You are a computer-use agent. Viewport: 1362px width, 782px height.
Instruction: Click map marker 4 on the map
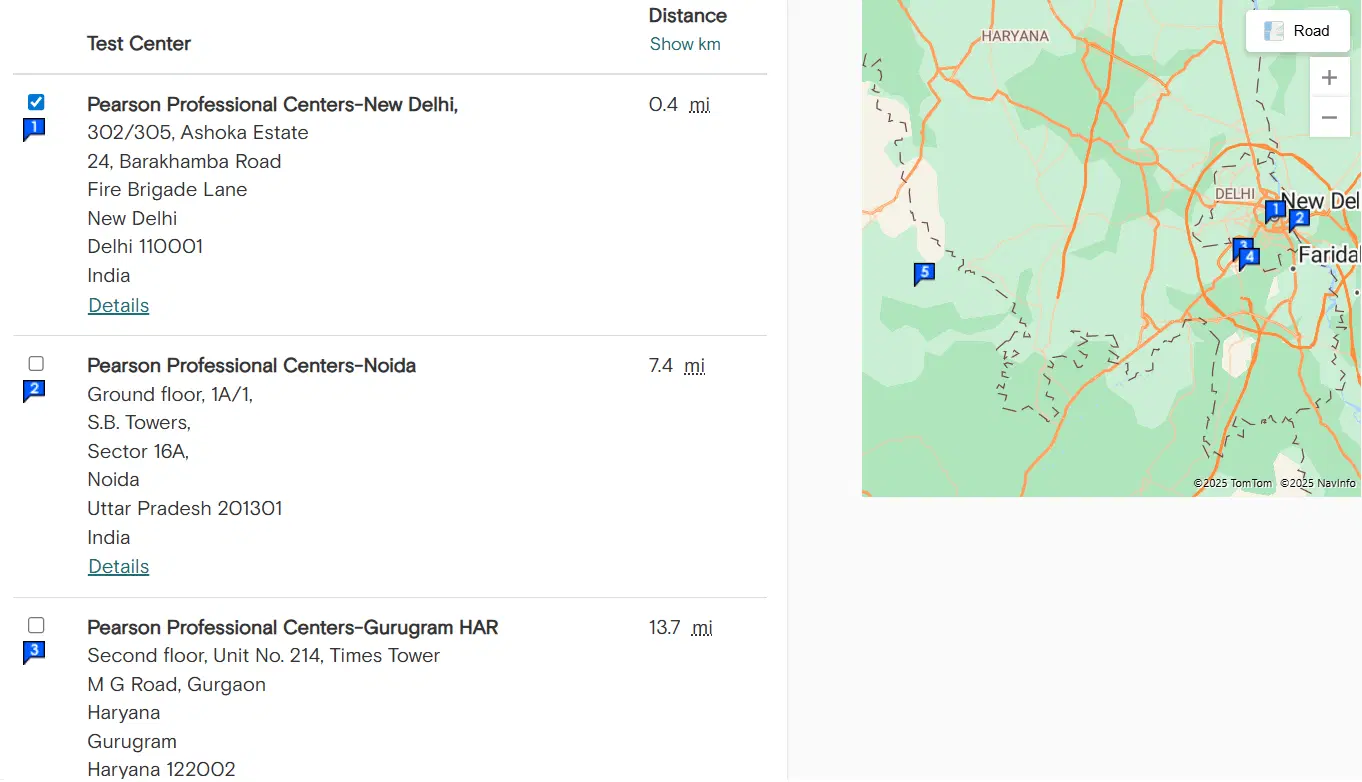[1250, 257]
